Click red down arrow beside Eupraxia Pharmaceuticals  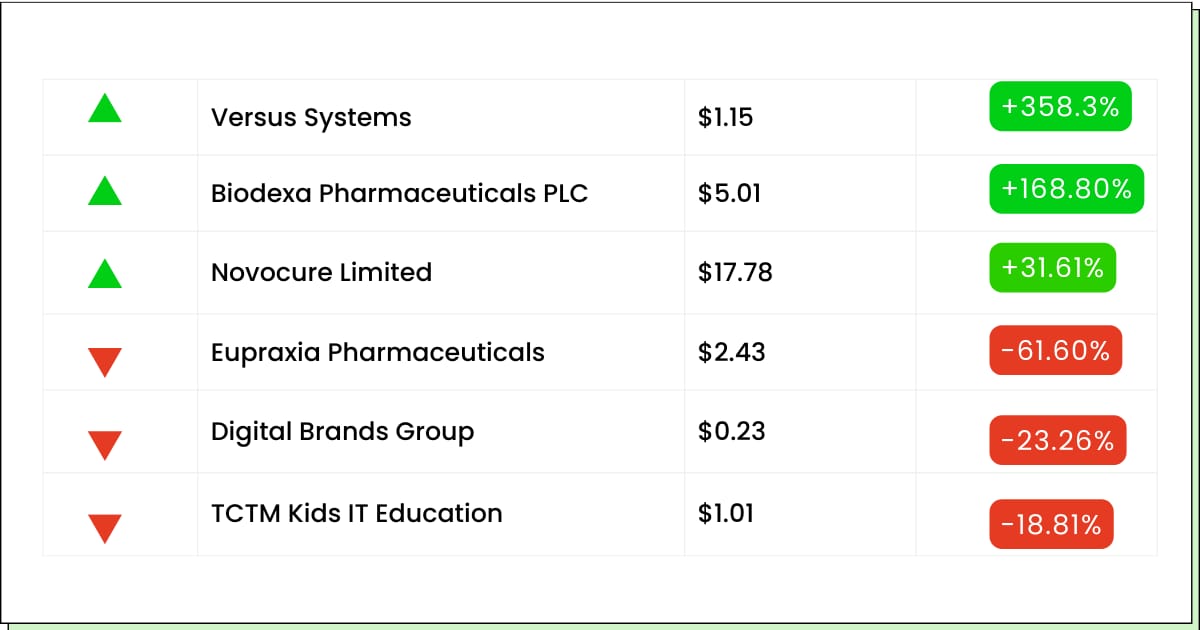click(x=105, y=361)
